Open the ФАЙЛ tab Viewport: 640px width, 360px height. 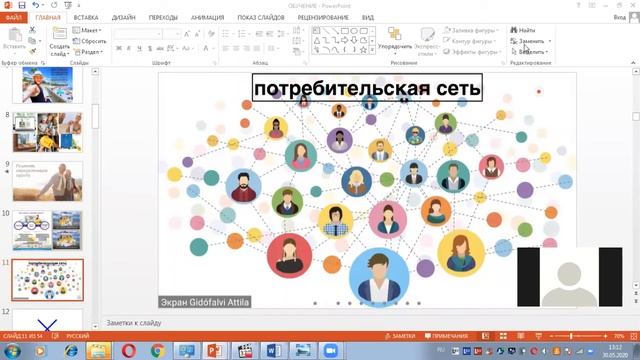point(13,18)
